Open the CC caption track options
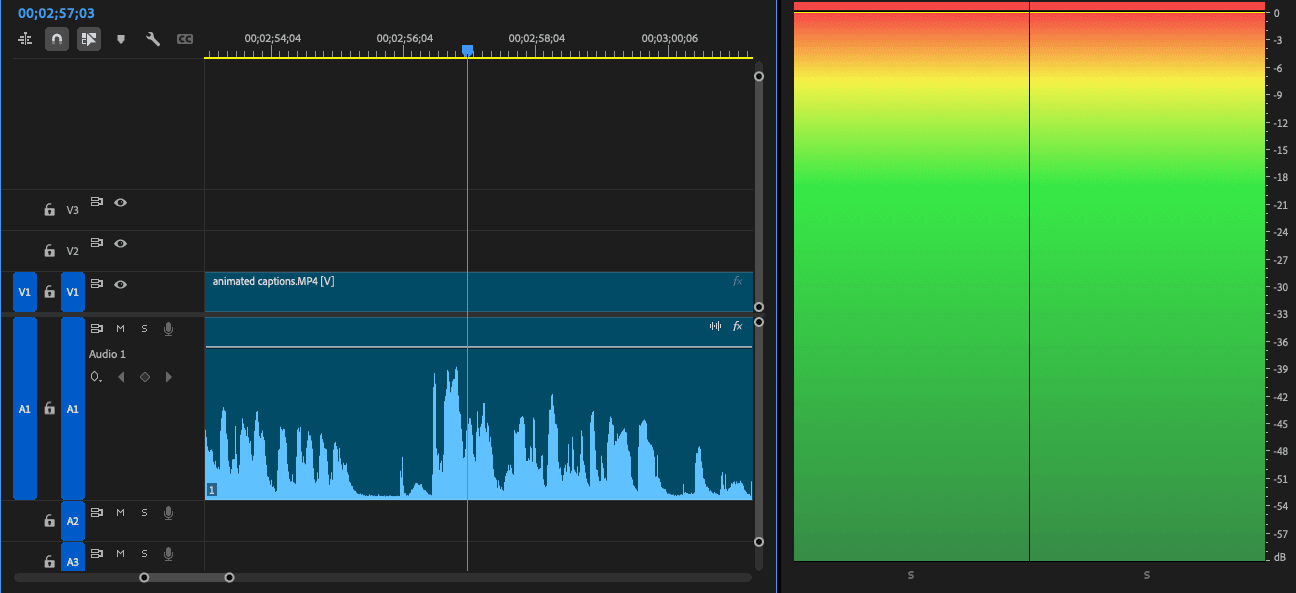Viewport: 1296px width, 593px height. pos(185,39)
